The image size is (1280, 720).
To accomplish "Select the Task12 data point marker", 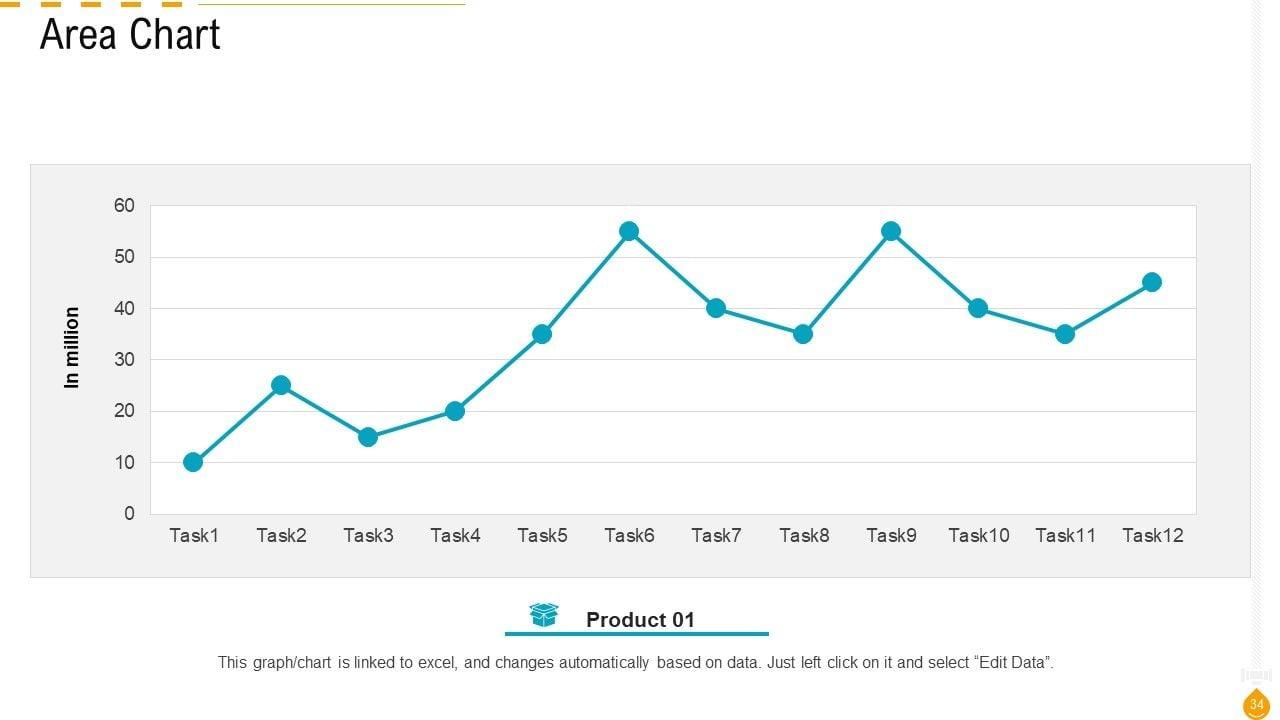I will pos(1152,282).
